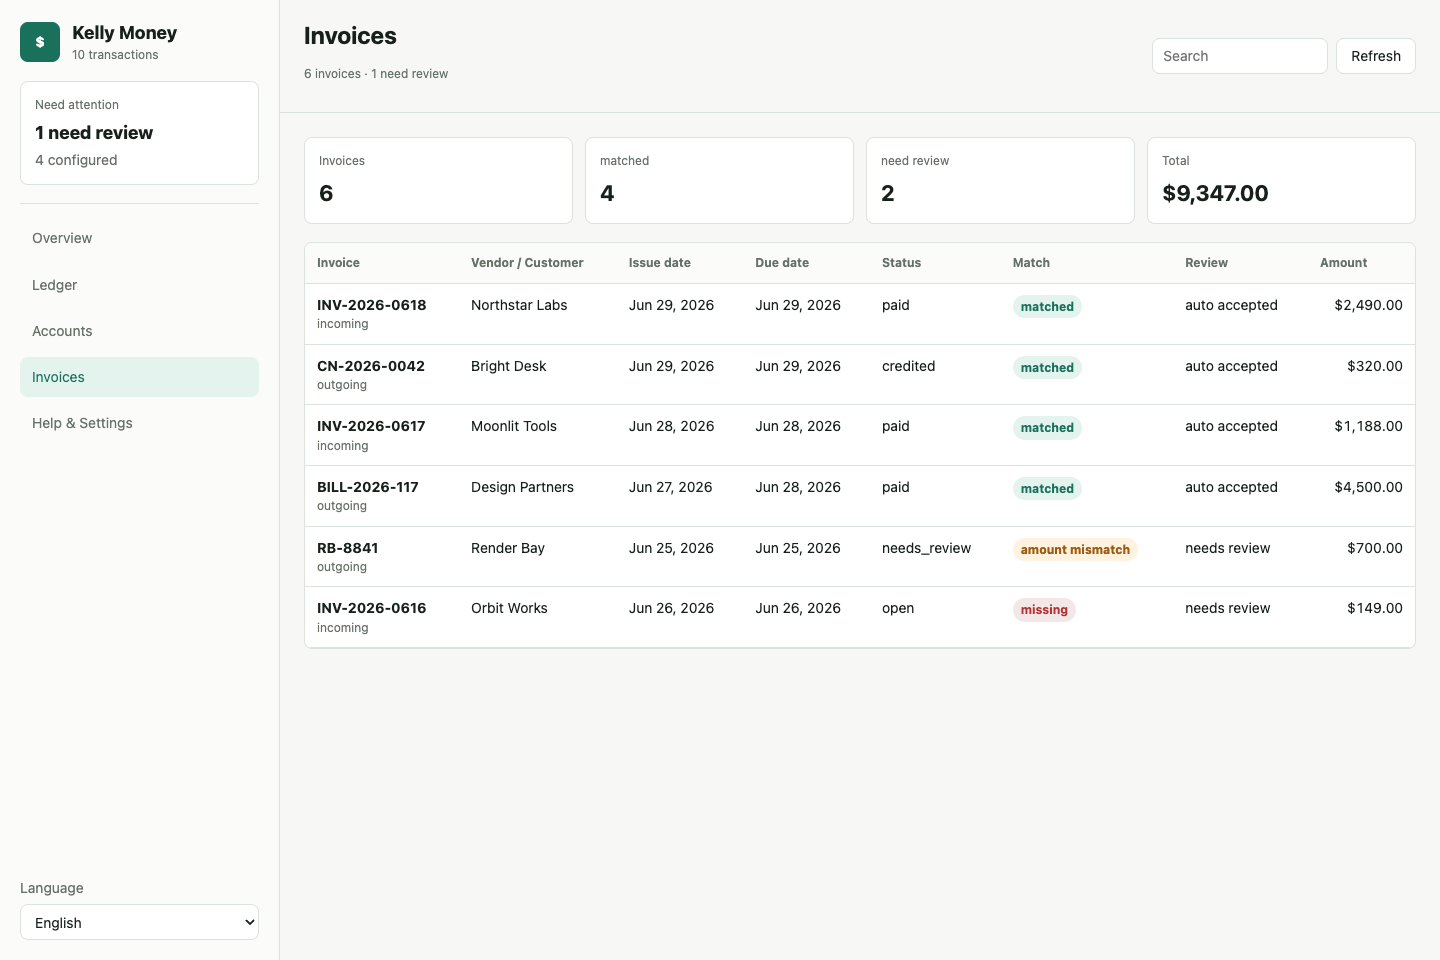Click the $149.00 amount
This screenshot has height=960, width=1440.
tap(1374, 608)
